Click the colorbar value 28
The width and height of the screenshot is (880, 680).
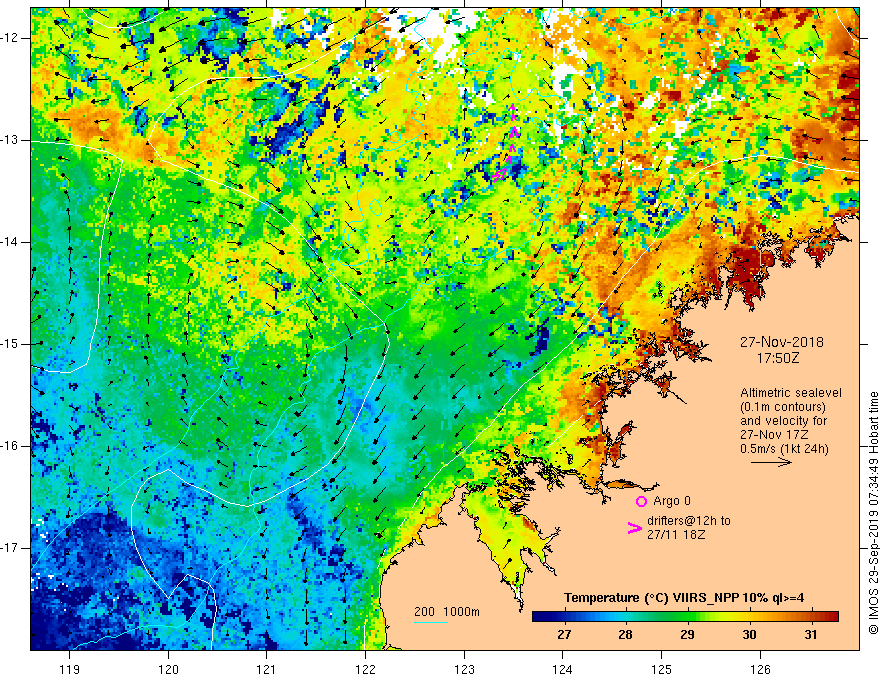[625, 635]
